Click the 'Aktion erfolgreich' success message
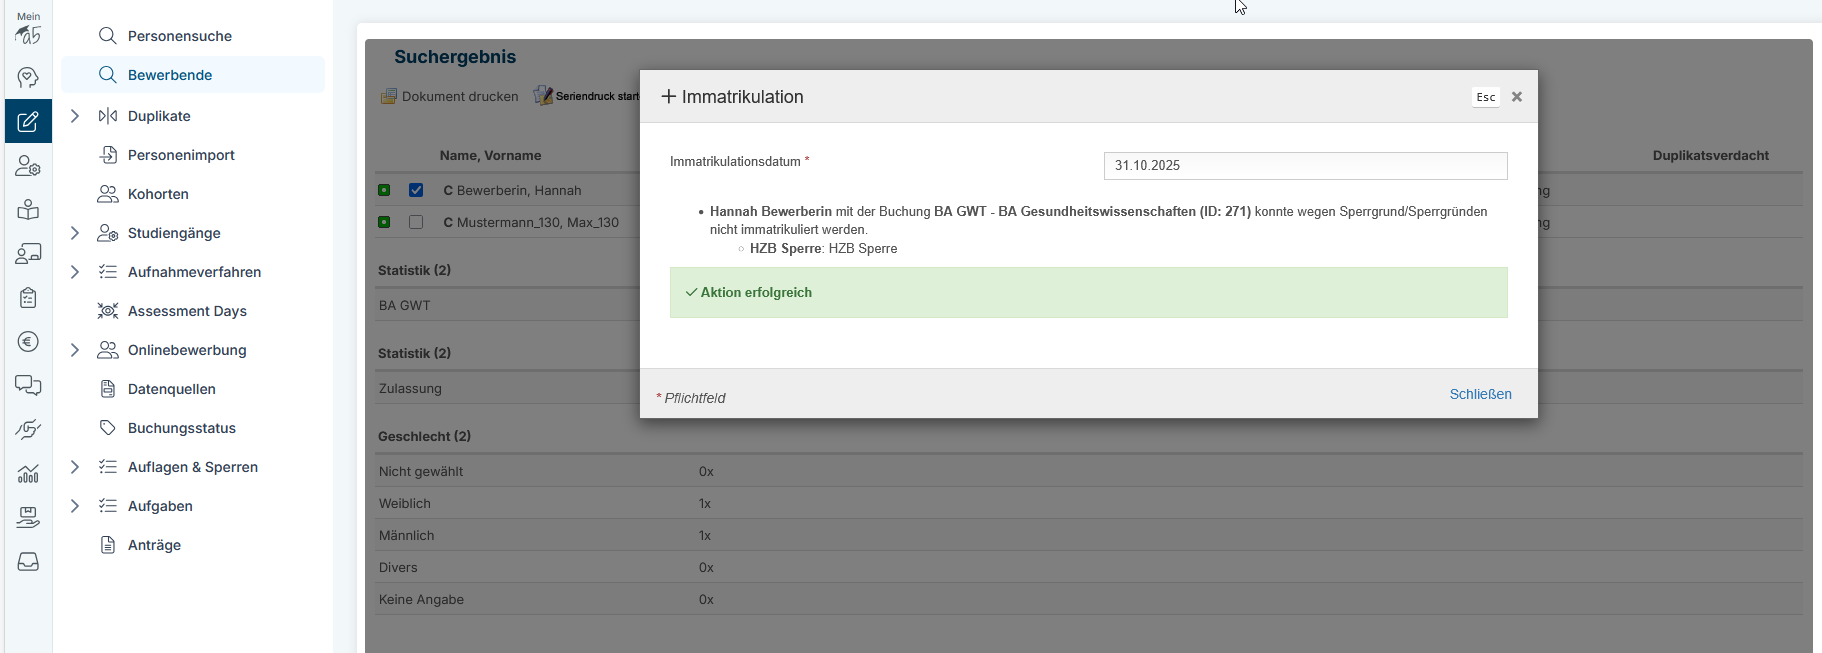 pyautogui.click(x=1088, y=293)
